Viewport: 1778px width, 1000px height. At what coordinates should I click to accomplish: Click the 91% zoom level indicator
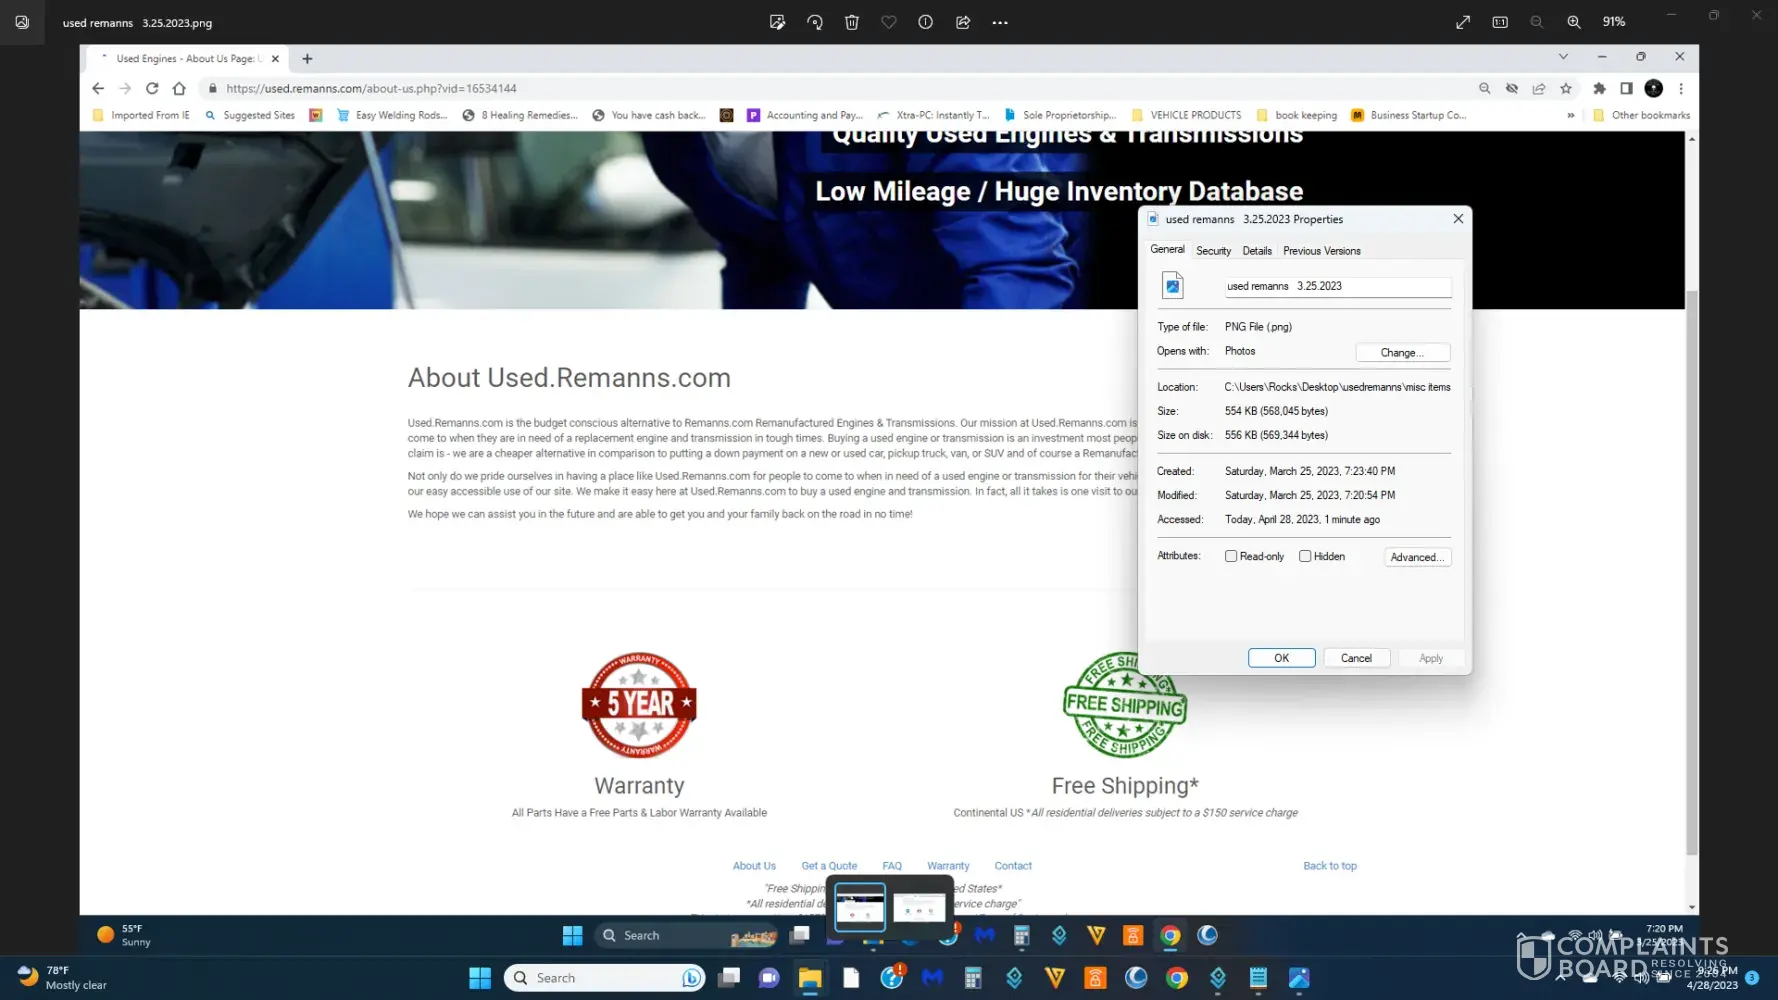tap(1614, 22)
